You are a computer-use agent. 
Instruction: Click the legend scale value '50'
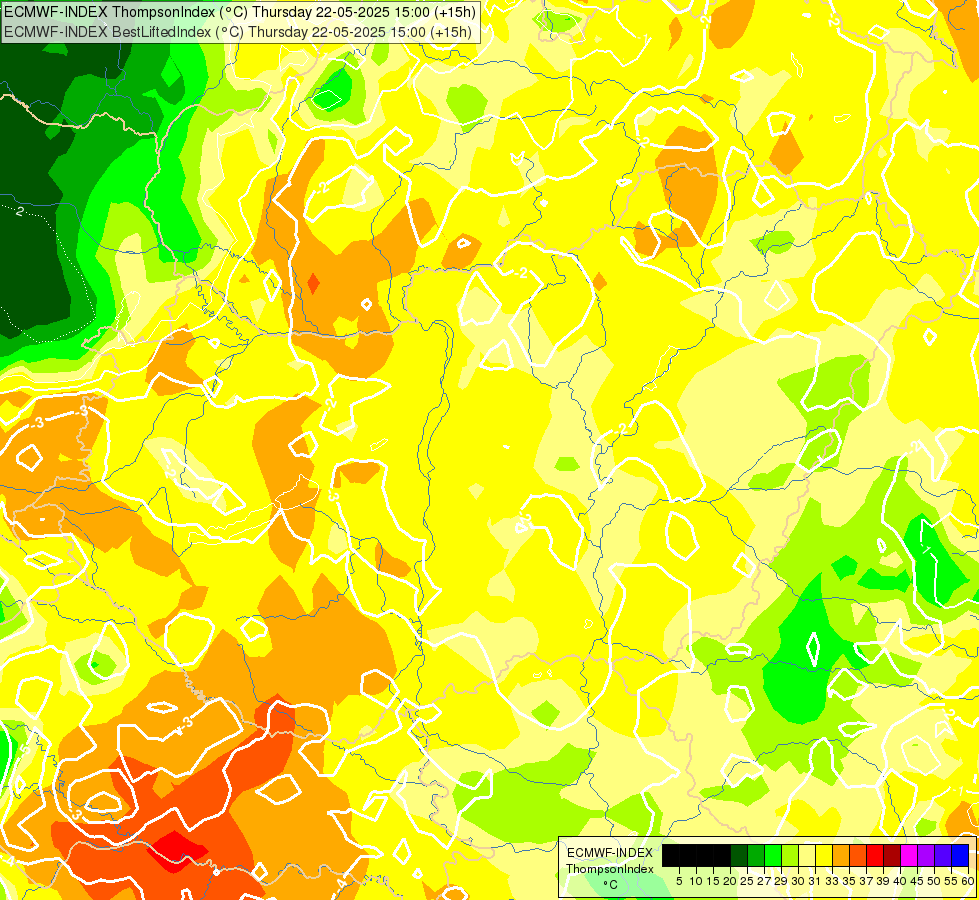(x=935, y=881)
